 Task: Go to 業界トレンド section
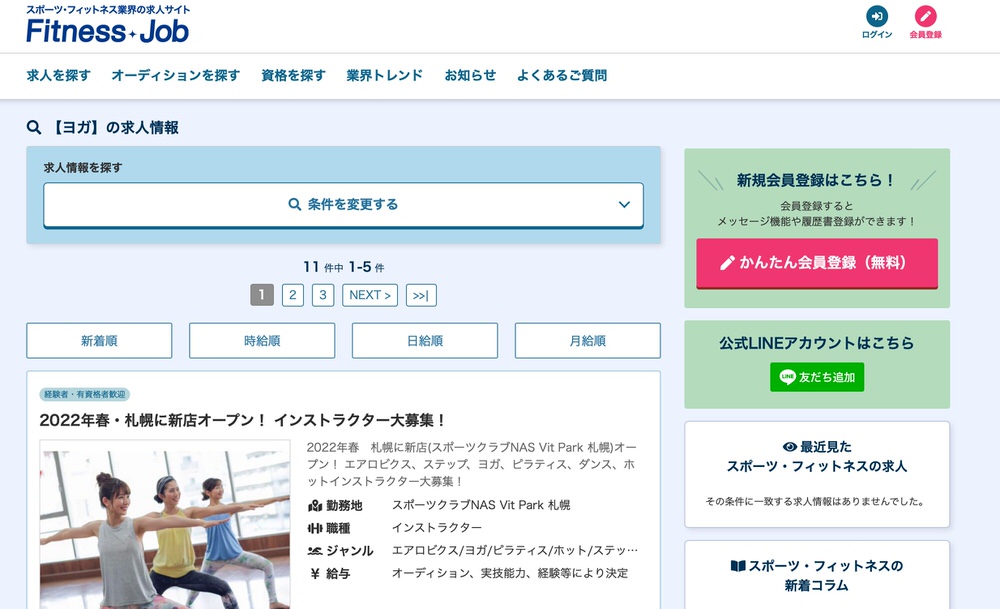tap(384, 75)
